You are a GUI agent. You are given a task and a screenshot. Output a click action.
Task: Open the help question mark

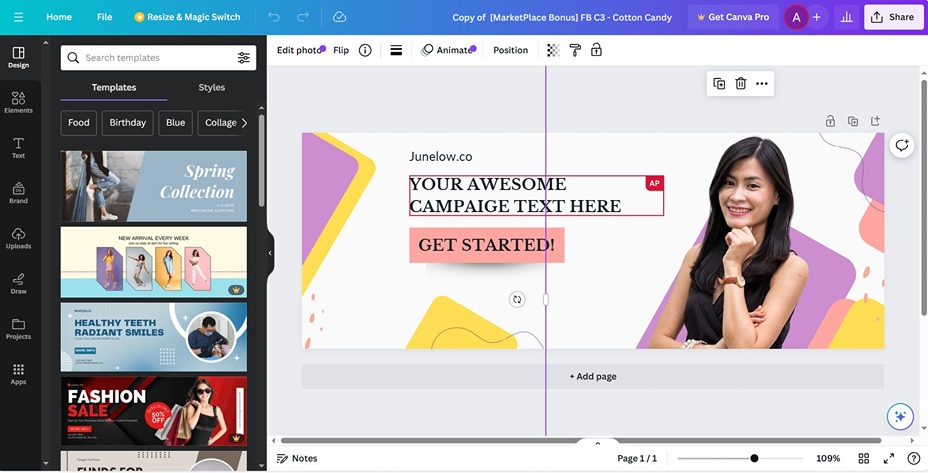[914, 458]
